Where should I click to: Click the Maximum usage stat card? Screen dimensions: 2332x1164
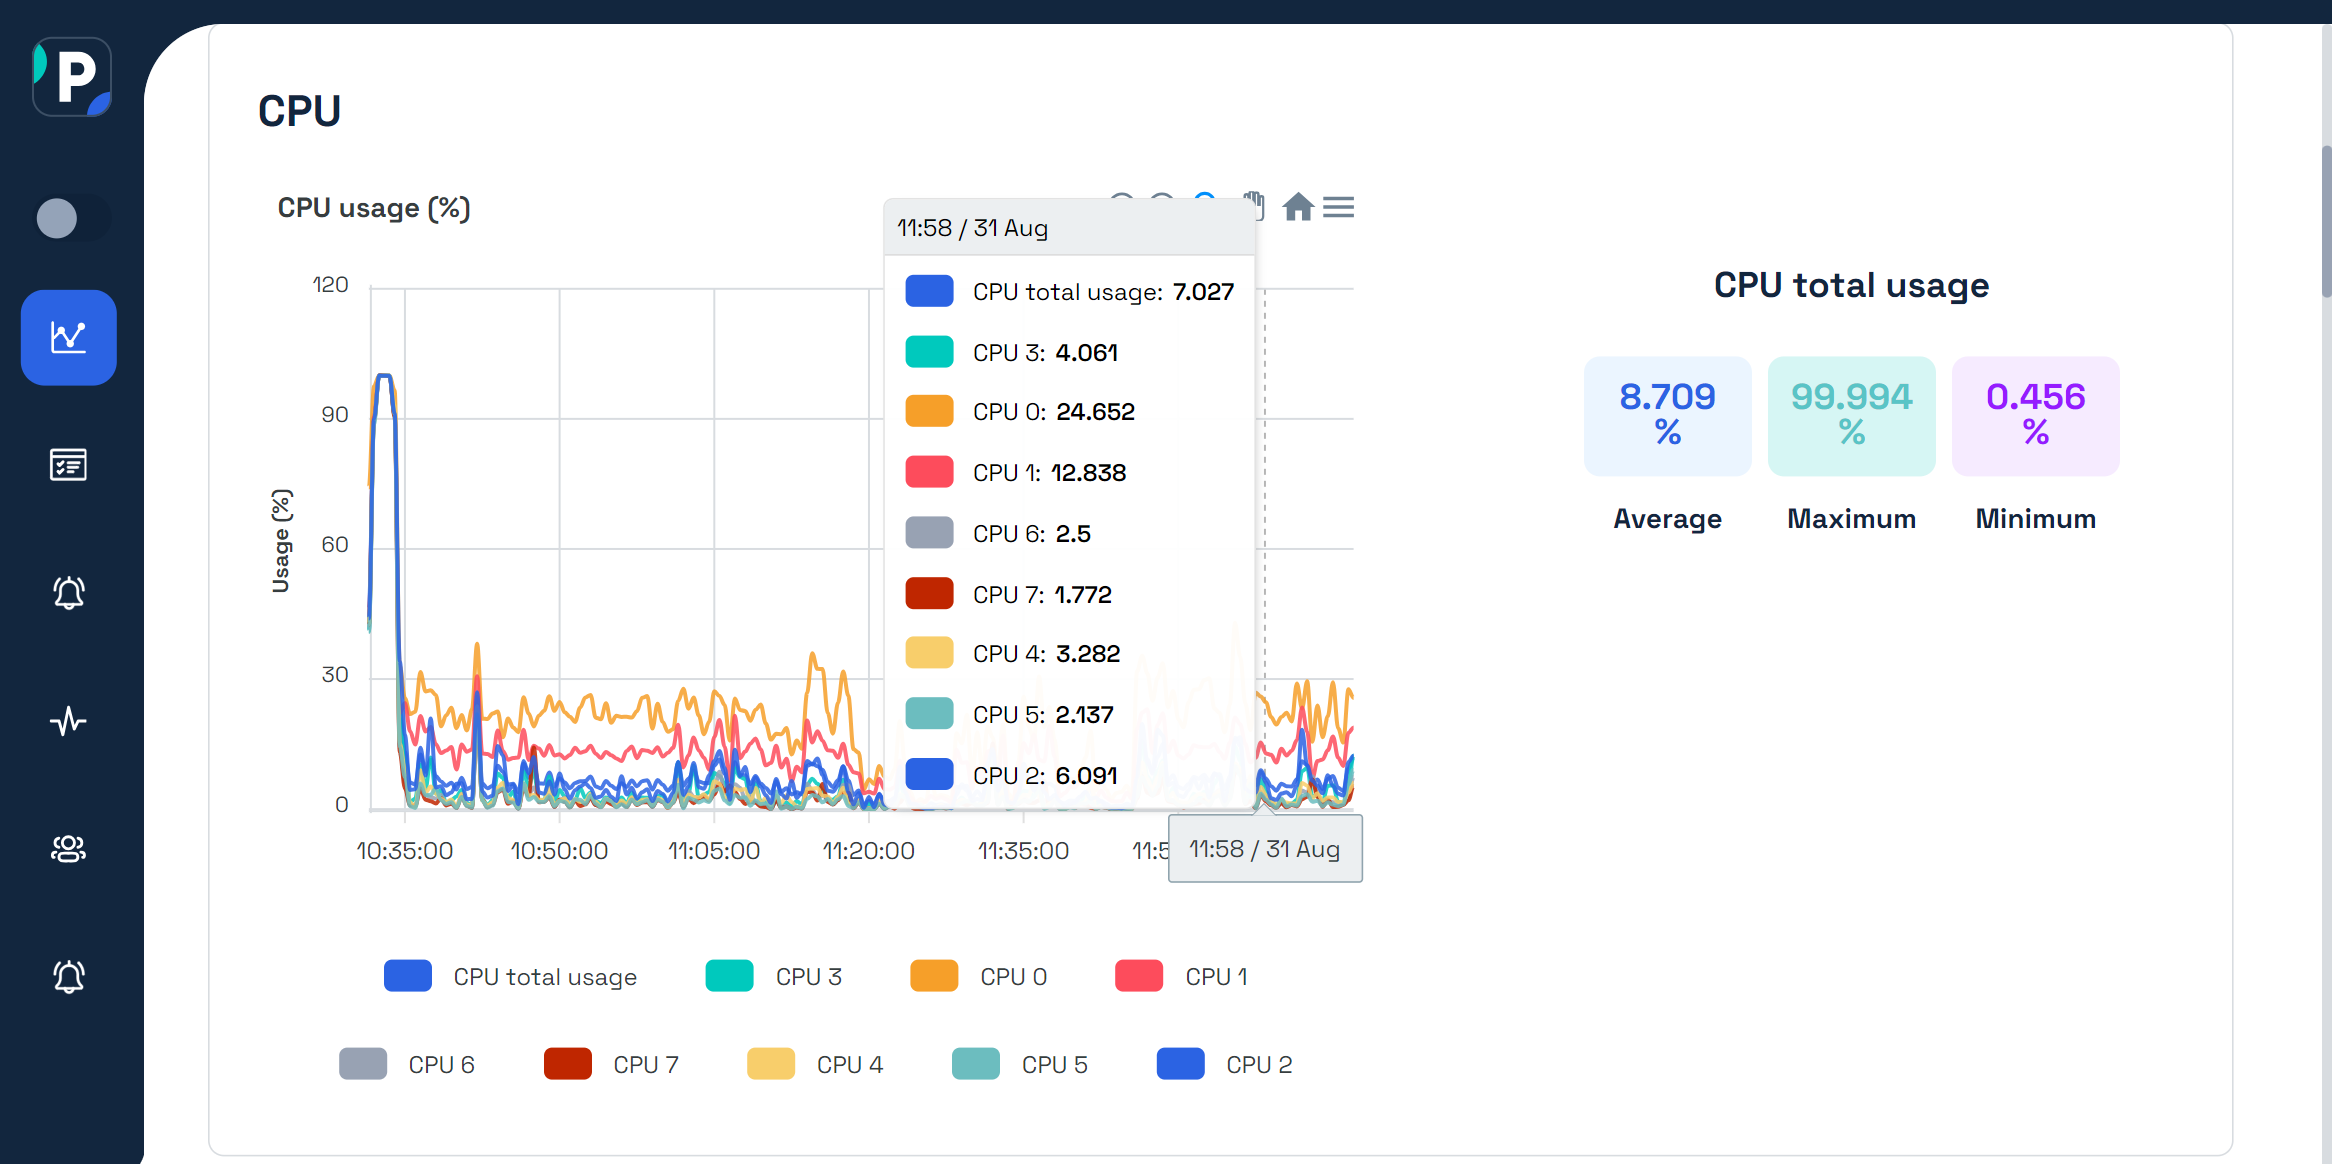(x=1850, y=416)
